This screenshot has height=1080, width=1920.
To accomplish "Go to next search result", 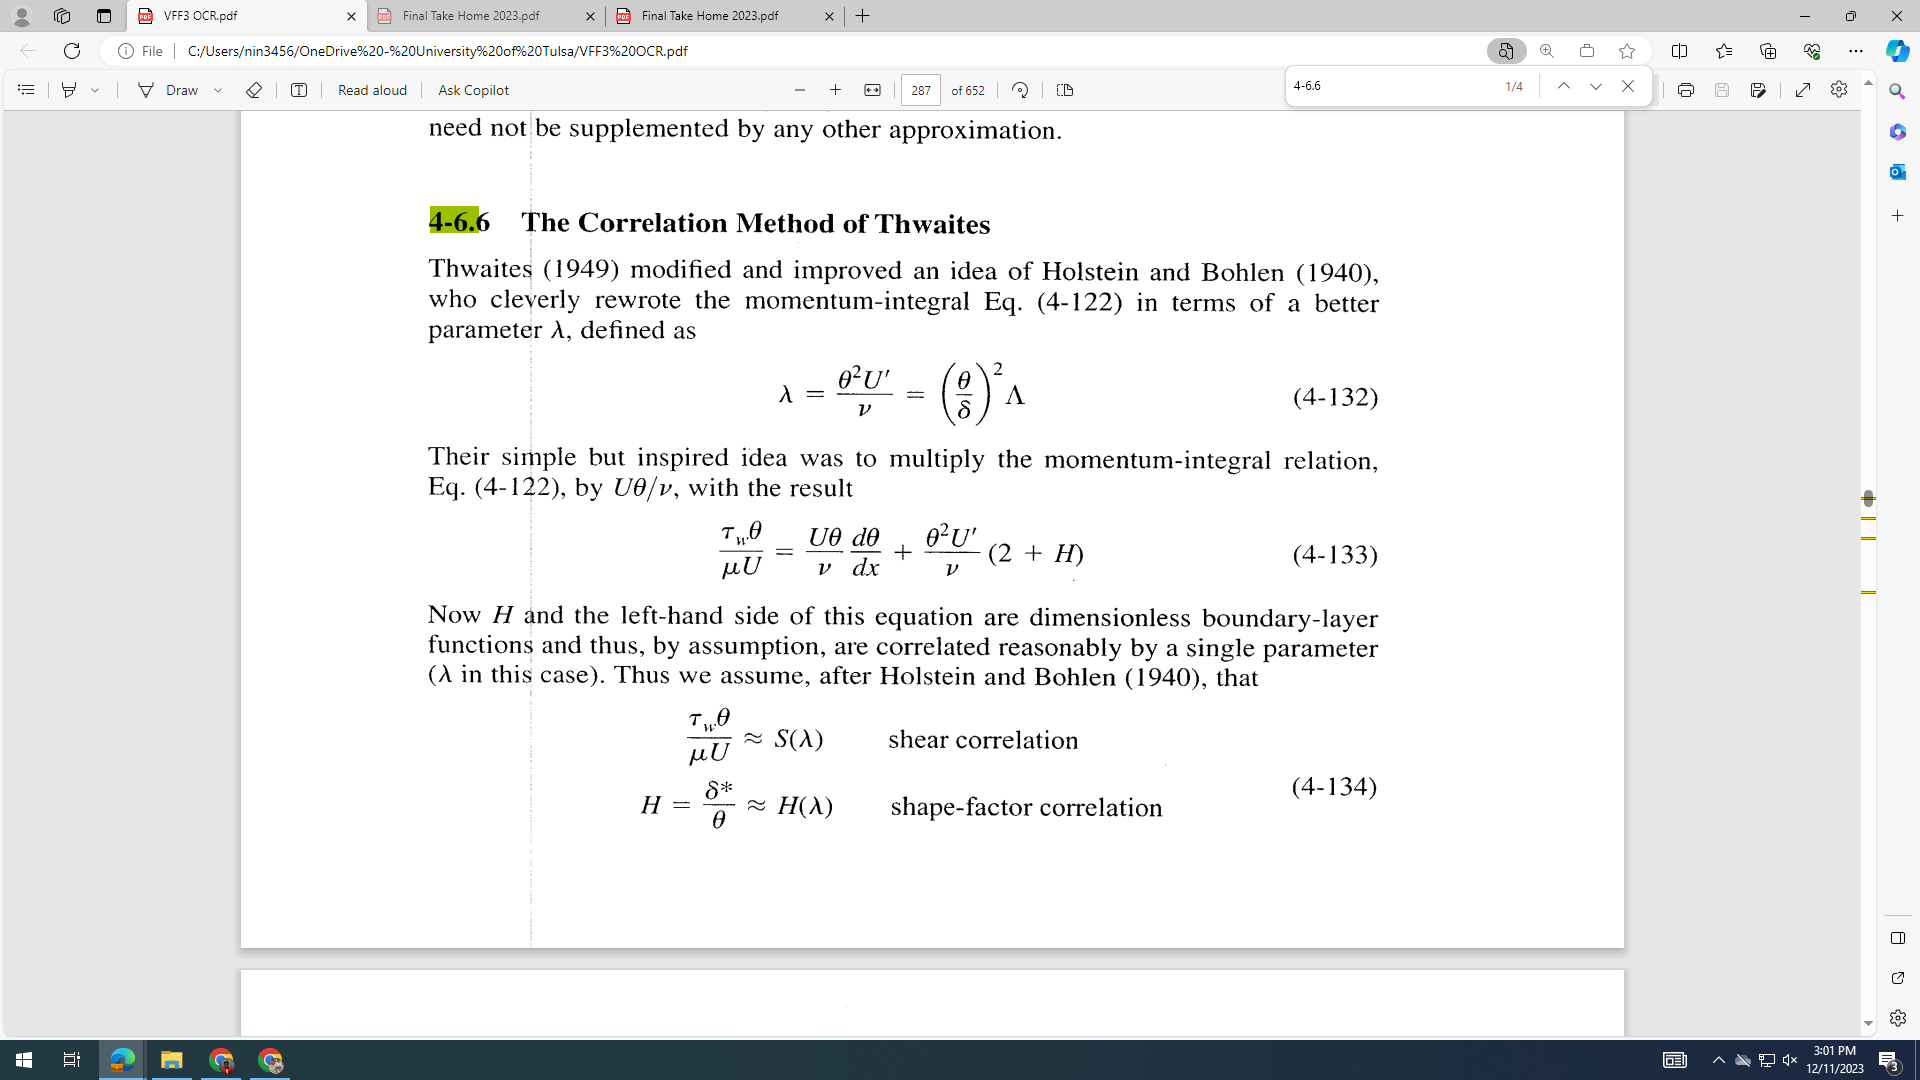I will (1596, 87).
